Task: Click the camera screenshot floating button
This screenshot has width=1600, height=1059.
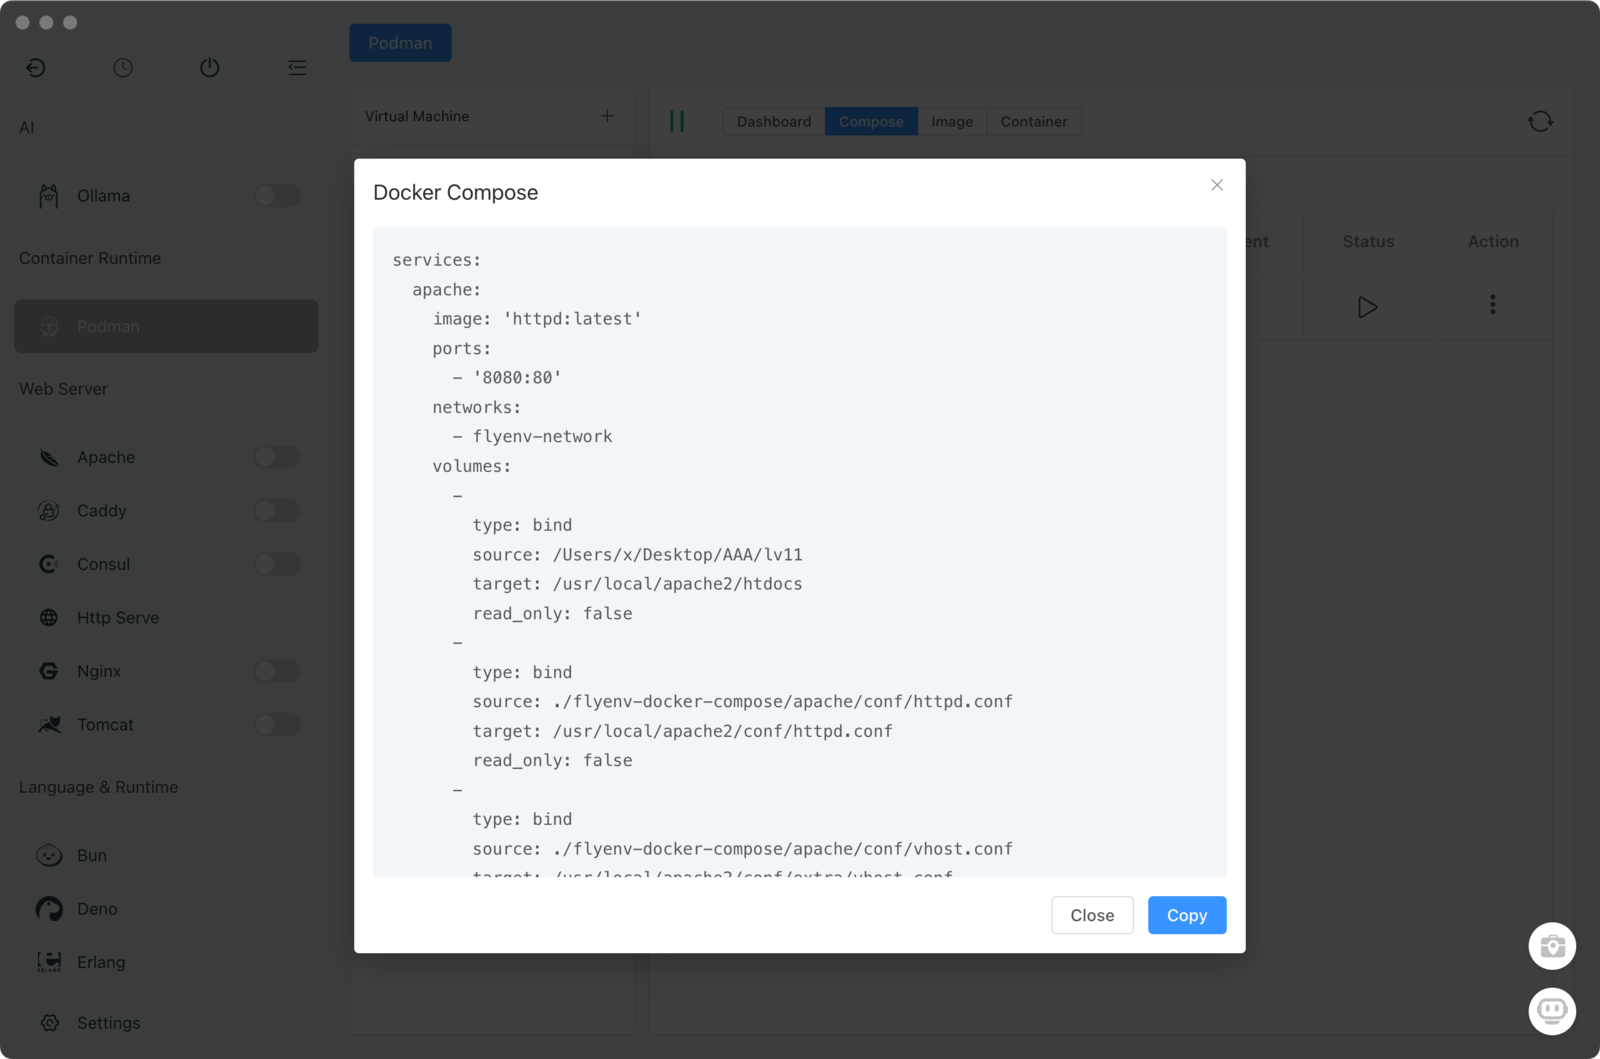Action: click(1552, 946)
